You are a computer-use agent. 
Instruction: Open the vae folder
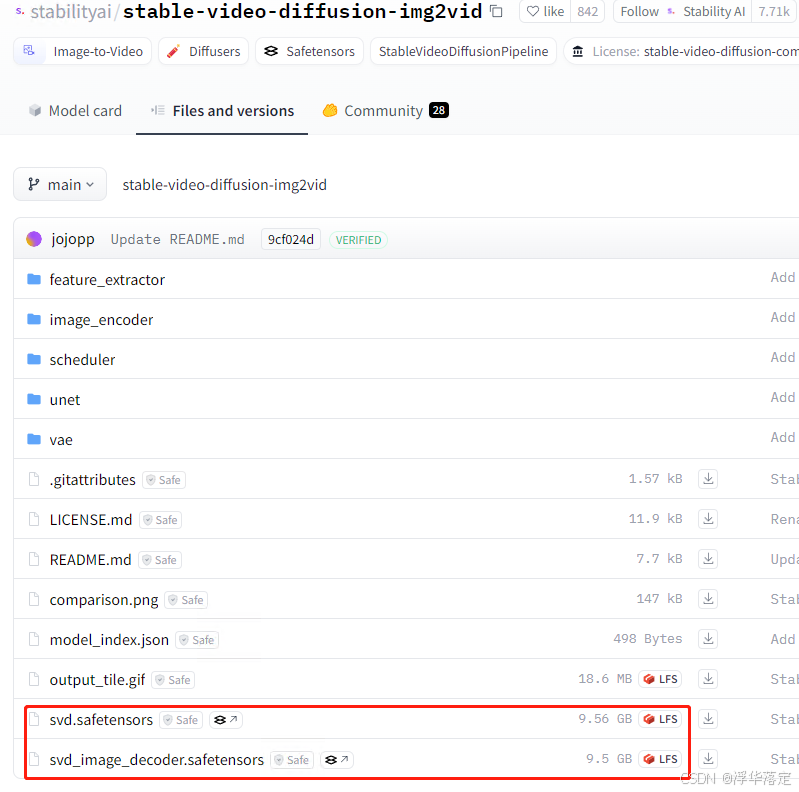tap(61, 440)
